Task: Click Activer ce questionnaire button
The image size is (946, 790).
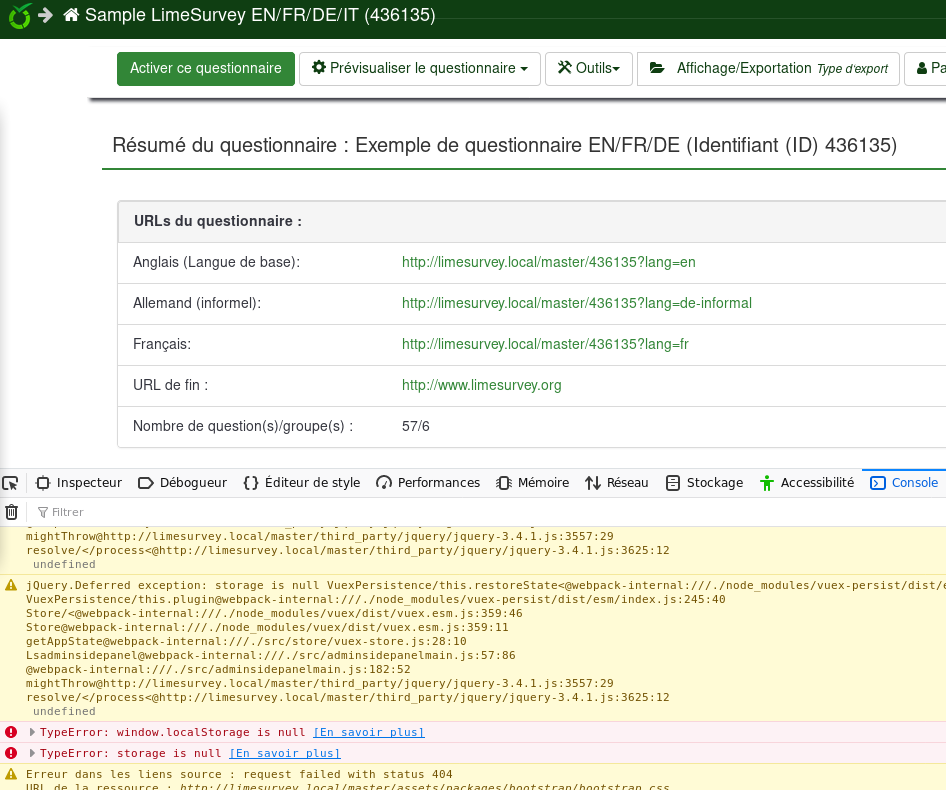Action: pyautogui.click(x=206, y=69)
